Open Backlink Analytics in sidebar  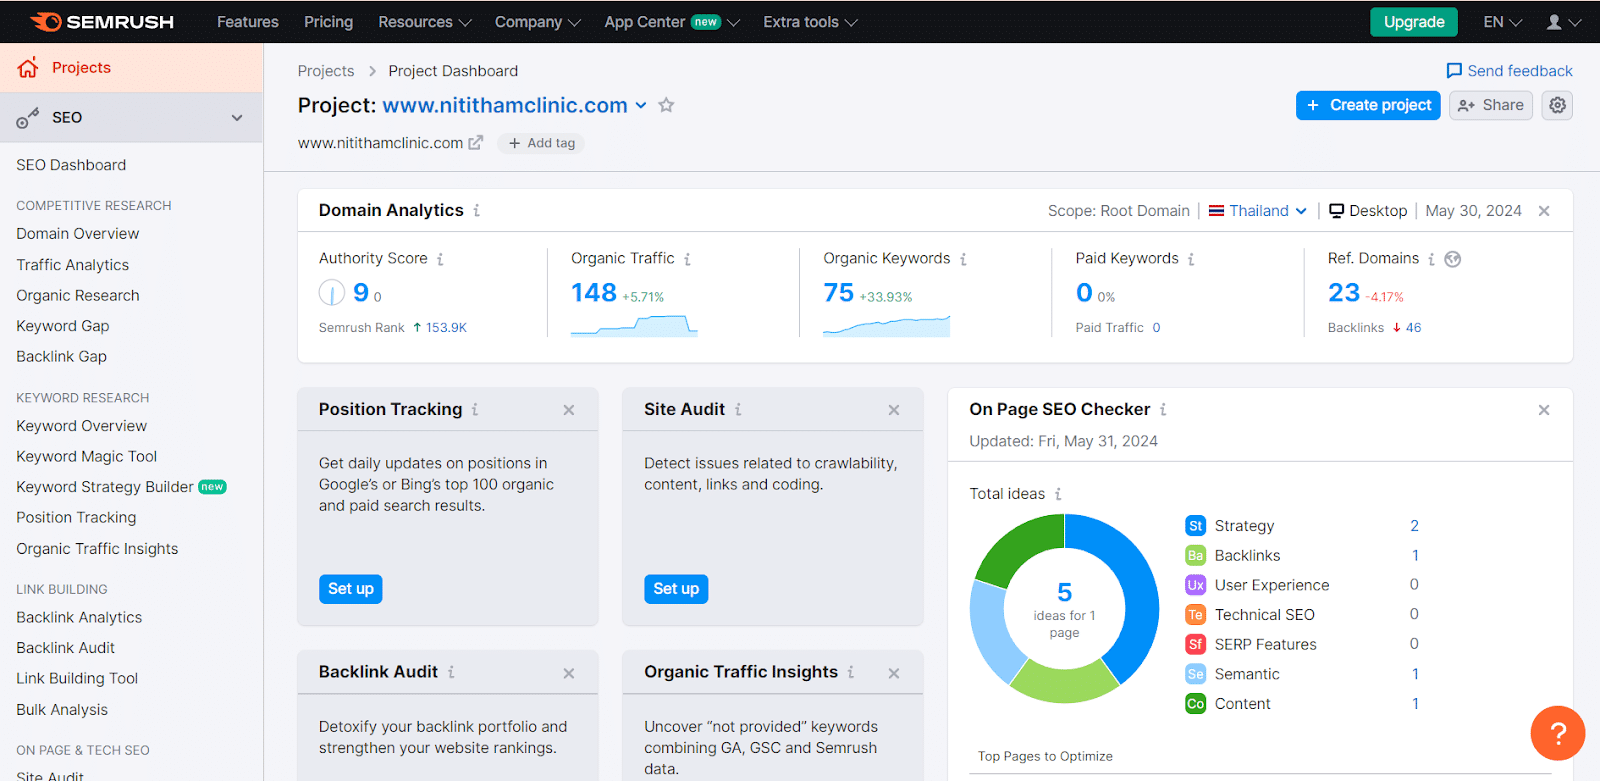point(79,618)
